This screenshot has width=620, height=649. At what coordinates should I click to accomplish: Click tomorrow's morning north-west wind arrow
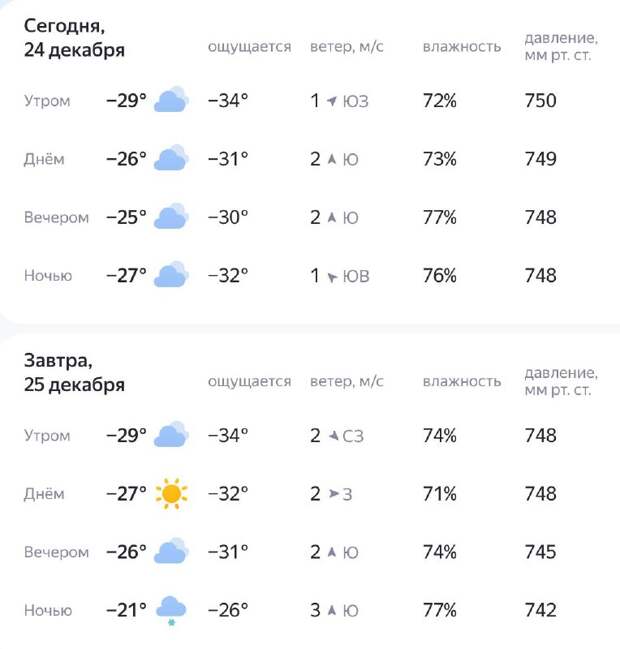(x=332, y=436)
